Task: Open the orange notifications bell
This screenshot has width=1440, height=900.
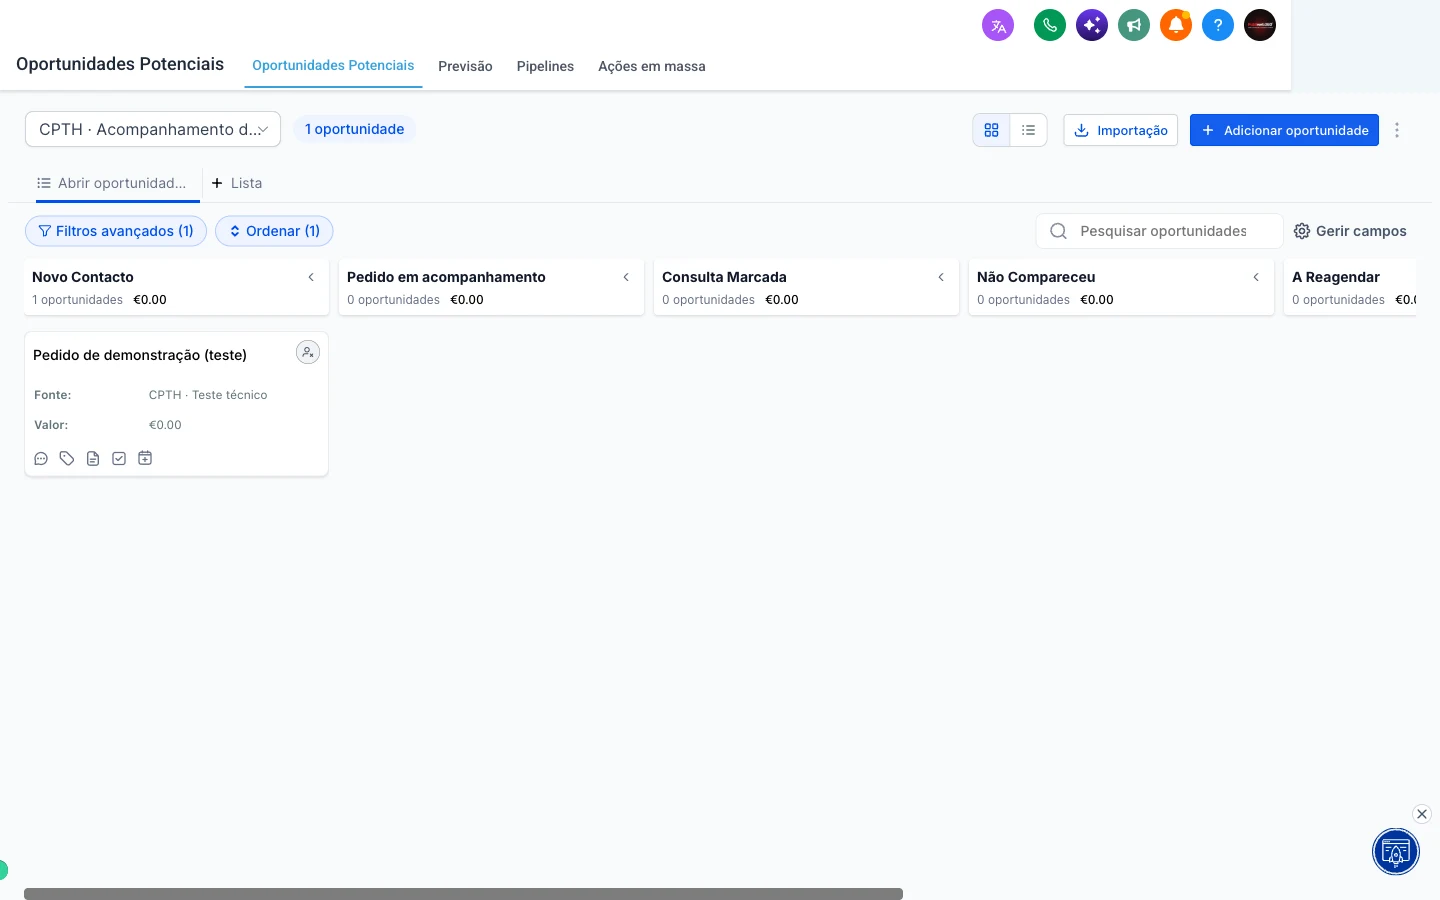Action: pyautogui.click(x=1176, y=26)
